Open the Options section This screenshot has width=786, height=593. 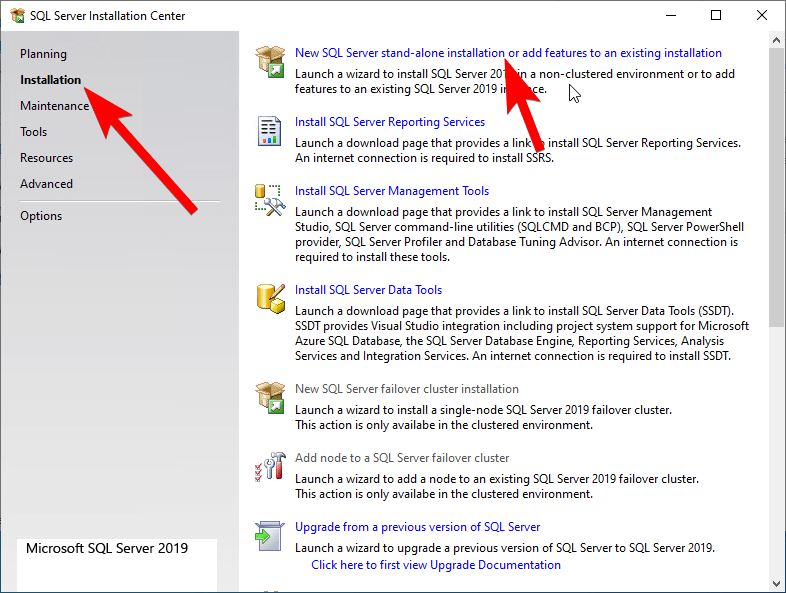[41, 216]
